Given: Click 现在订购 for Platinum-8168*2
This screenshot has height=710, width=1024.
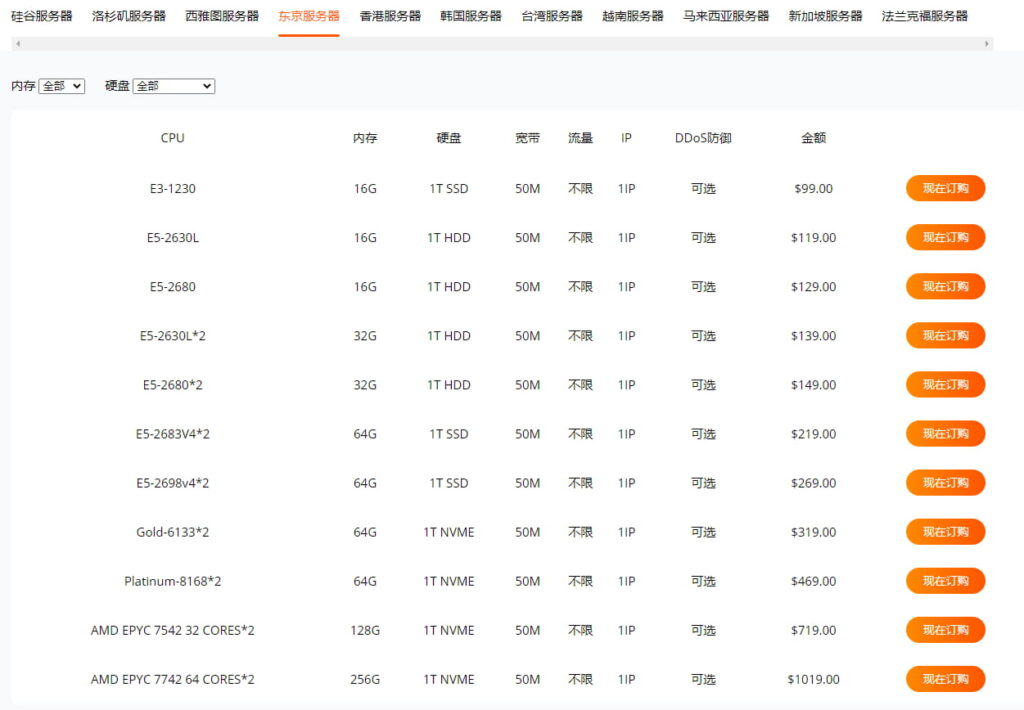Looking at the screenshot, I should [x=945, y=580].
